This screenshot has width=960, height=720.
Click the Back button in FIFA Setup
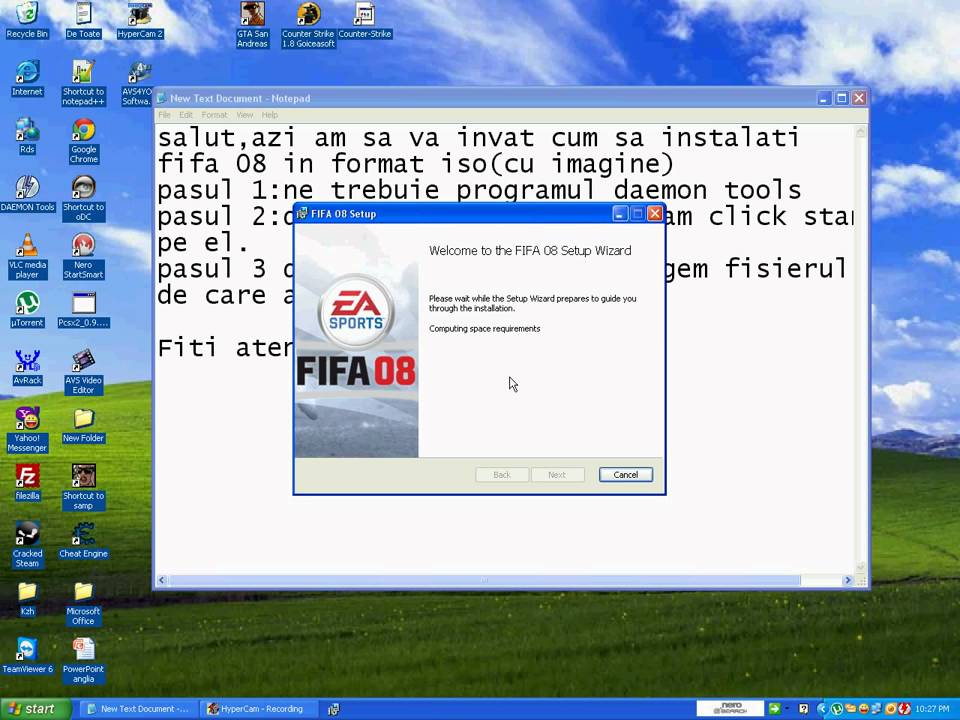click(502, 474)
